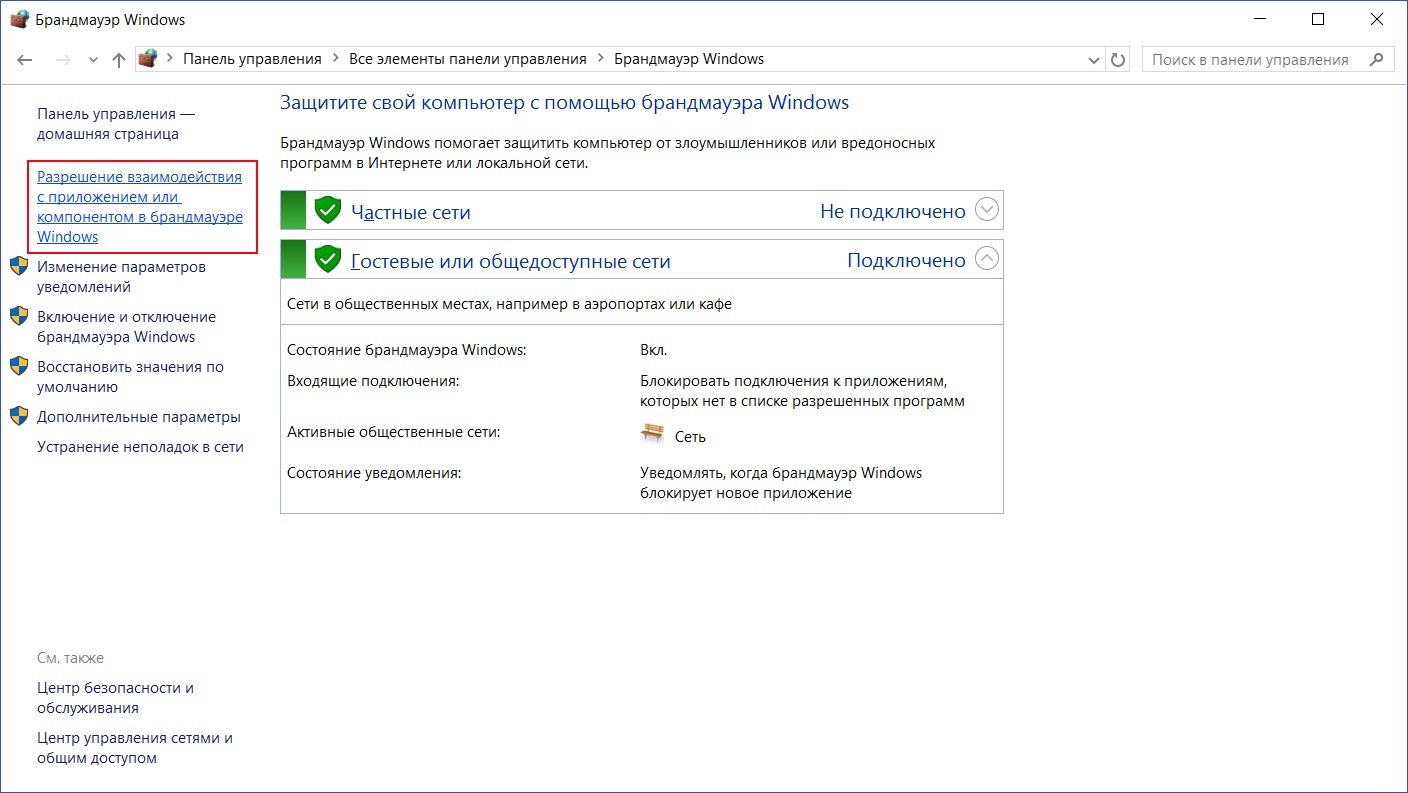The width and height of the screenshot is (1408, 793).
Task: Open Центр безопасности и обслуживания
Action: [x=115, y=698]
